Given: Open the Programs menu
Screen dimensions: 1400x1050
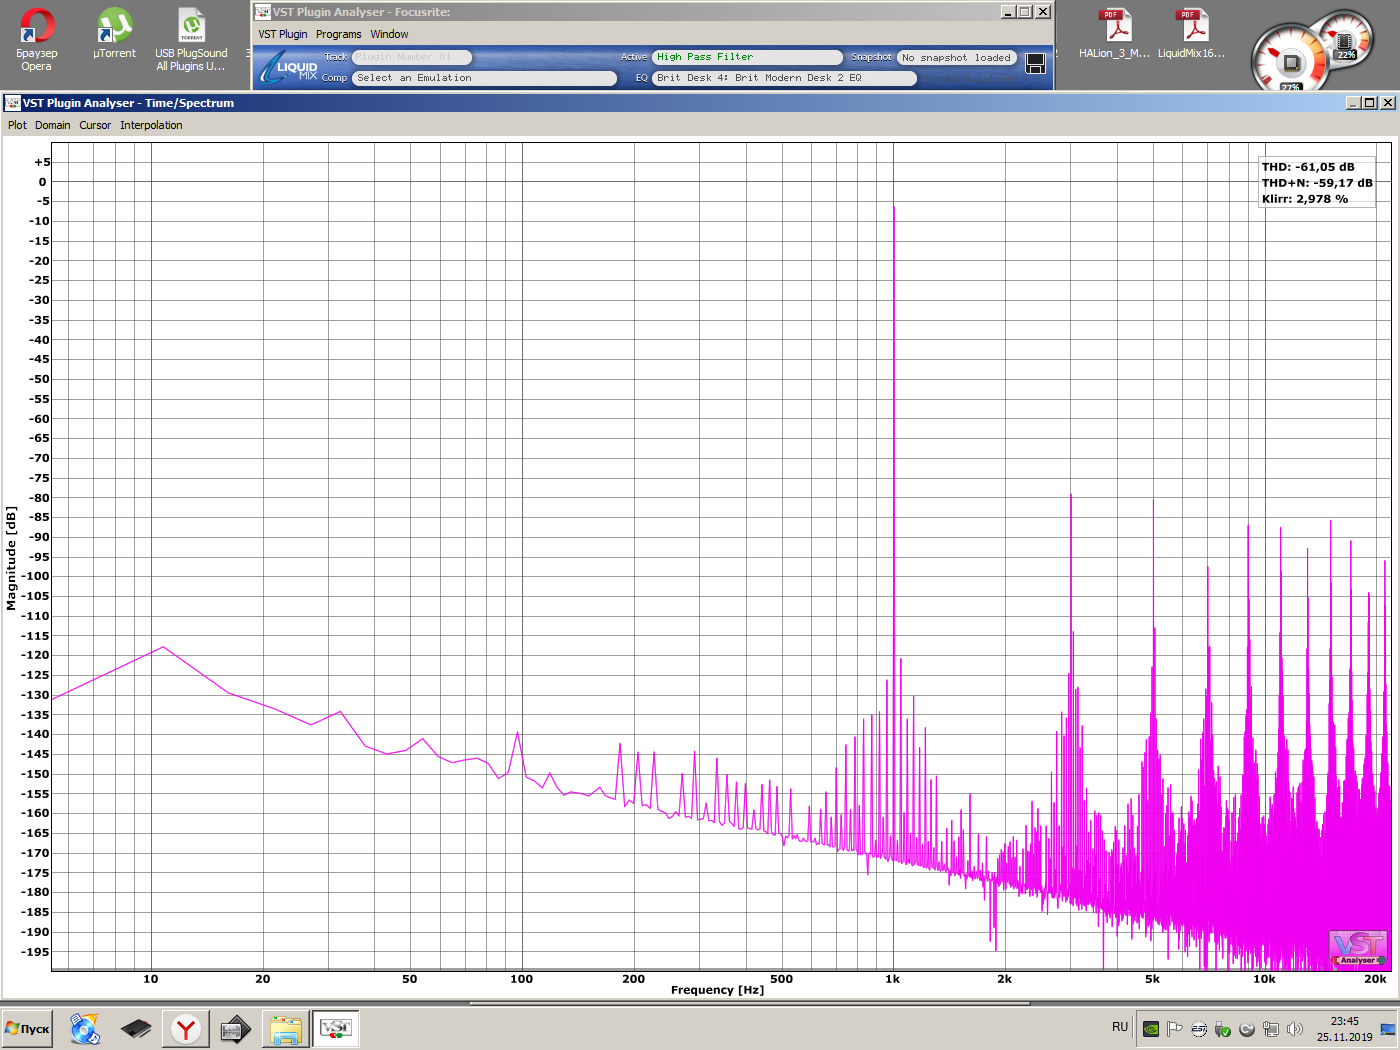Looking at the screenshot, I should coord(339,34).
